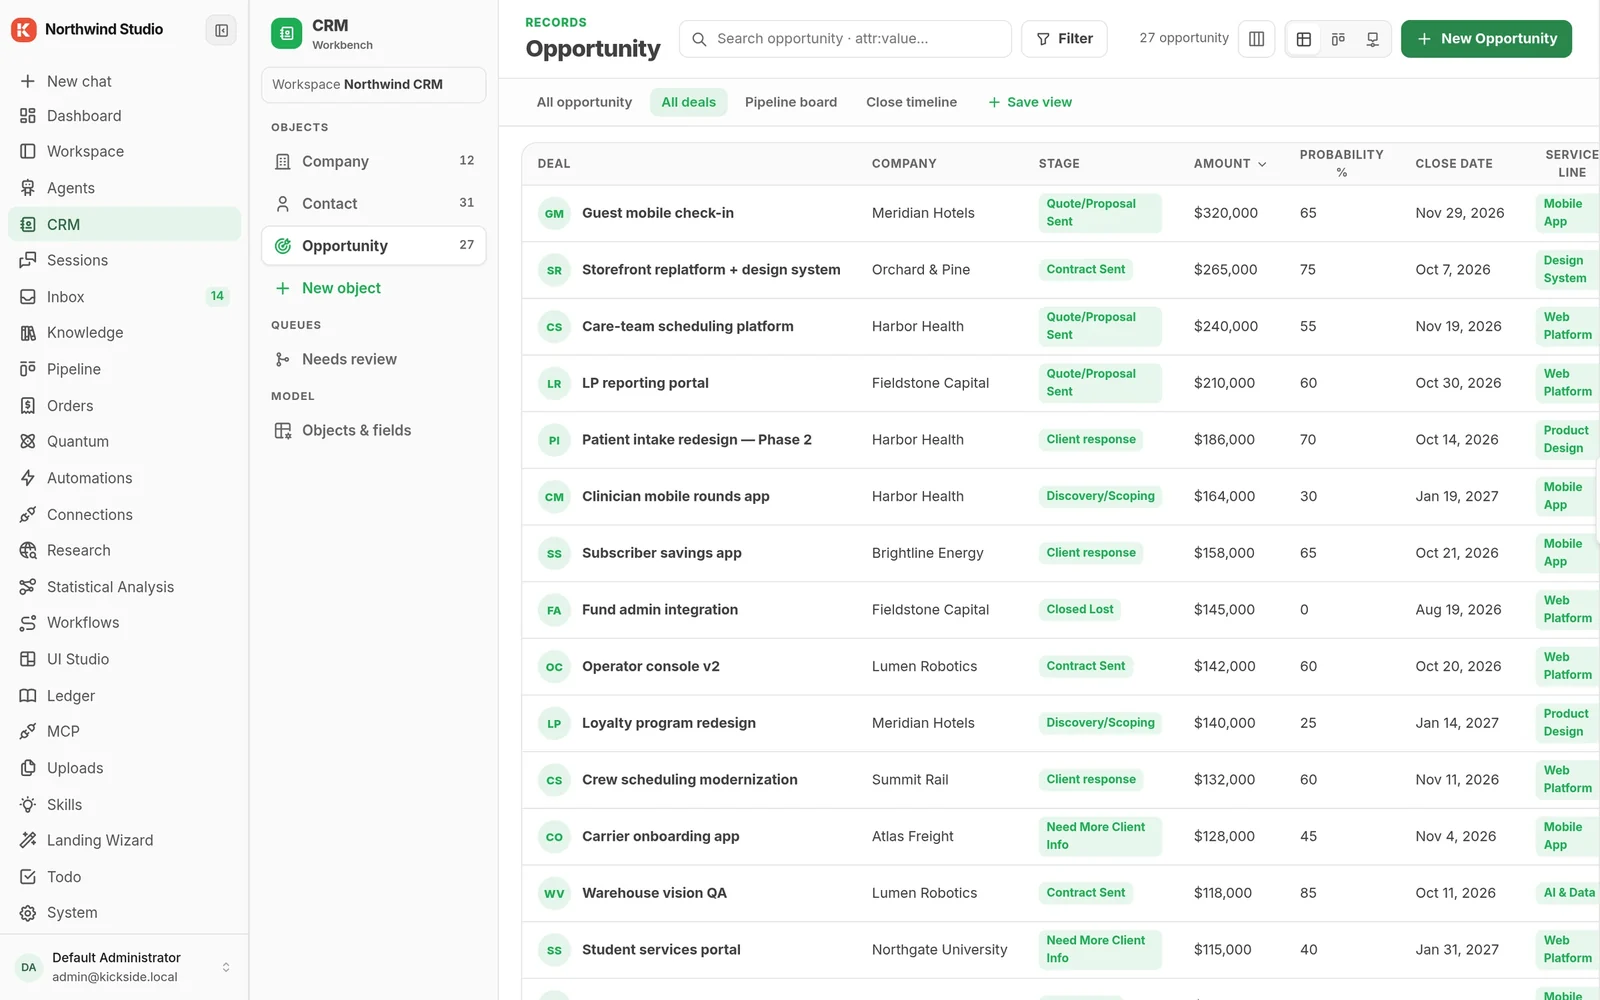Open MCP in the sidebar
Image resolution: width=1600 pixels, height=1000 pixels.
click(124, 732)
